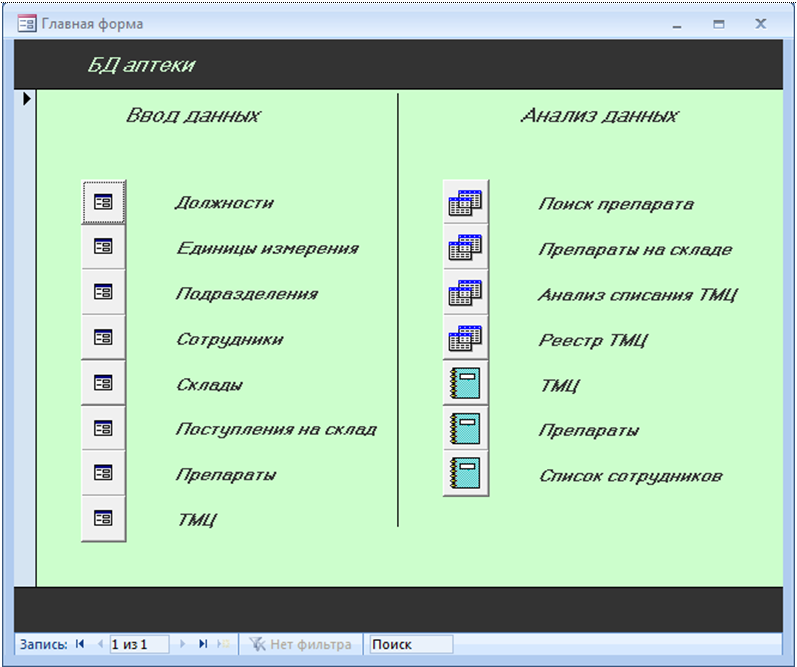797x667 pixels.
Task: Click the Поиск search box
Action: point(411,645)
